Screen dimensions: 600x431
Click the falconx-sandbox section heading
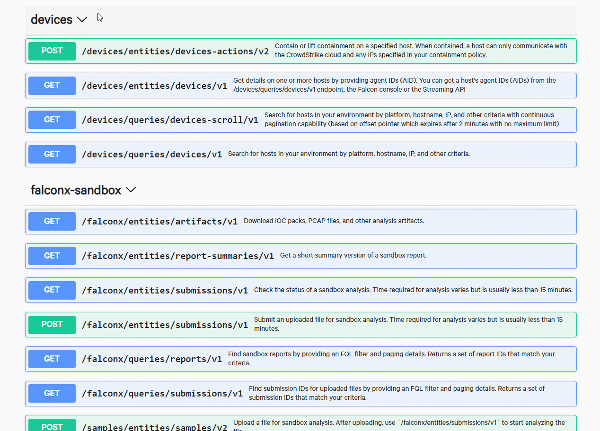(76, 190)
